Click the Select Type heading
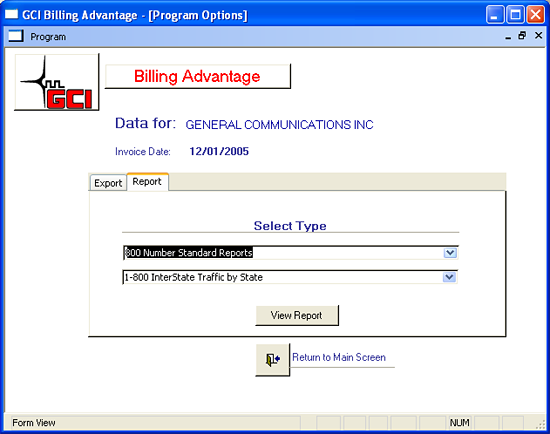Screen dimensions: 550x434 290,226
